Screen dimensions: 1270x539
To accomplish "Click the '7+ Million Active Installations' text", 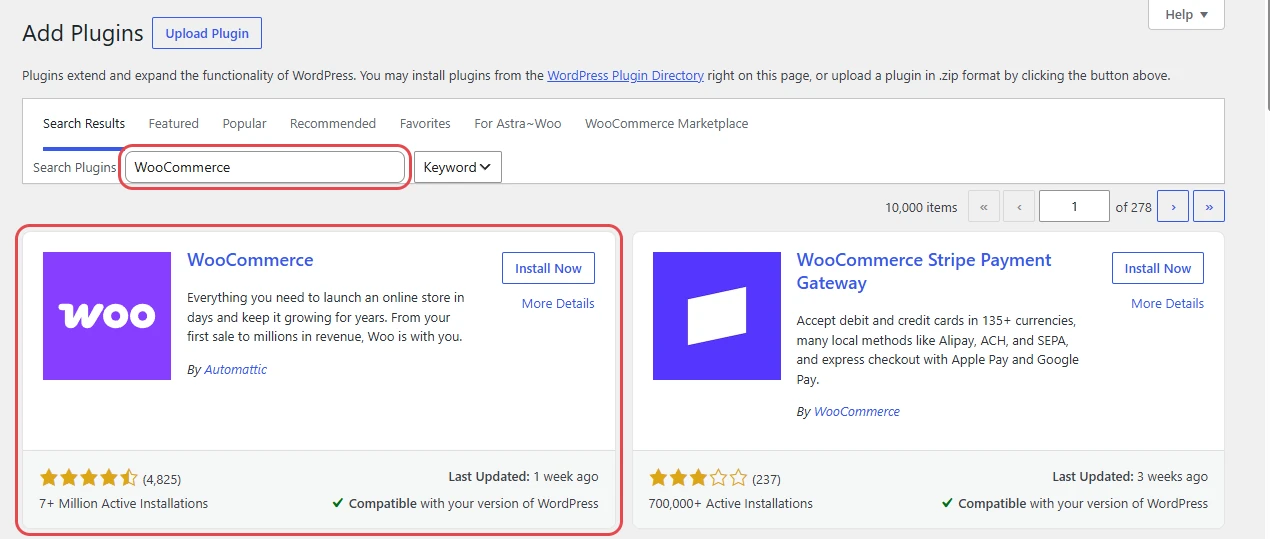I will pyautogui.click(x=124, y=504).
